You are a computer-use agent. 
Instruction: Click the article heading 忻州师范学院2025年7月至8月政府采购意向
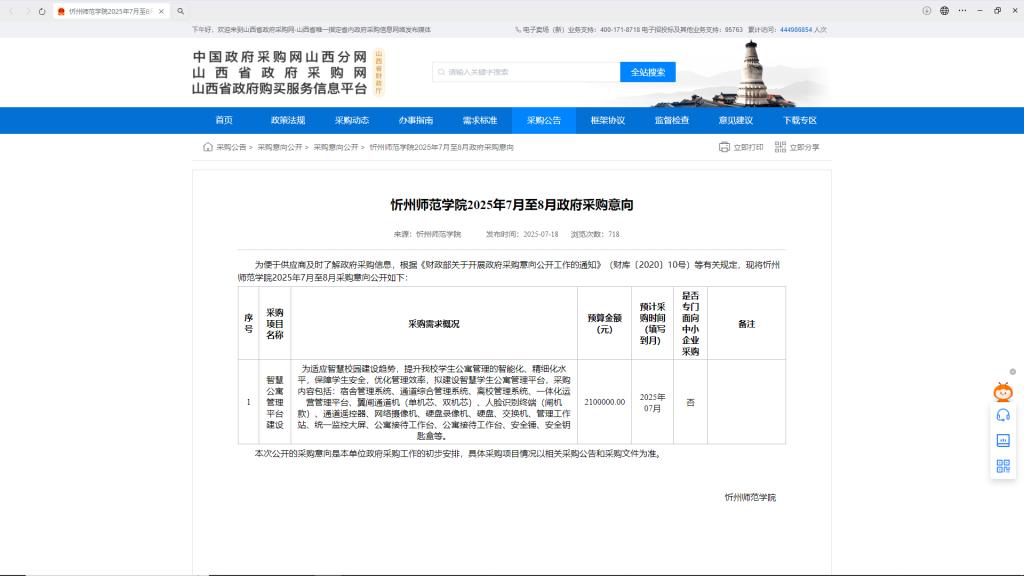point(512,205)
